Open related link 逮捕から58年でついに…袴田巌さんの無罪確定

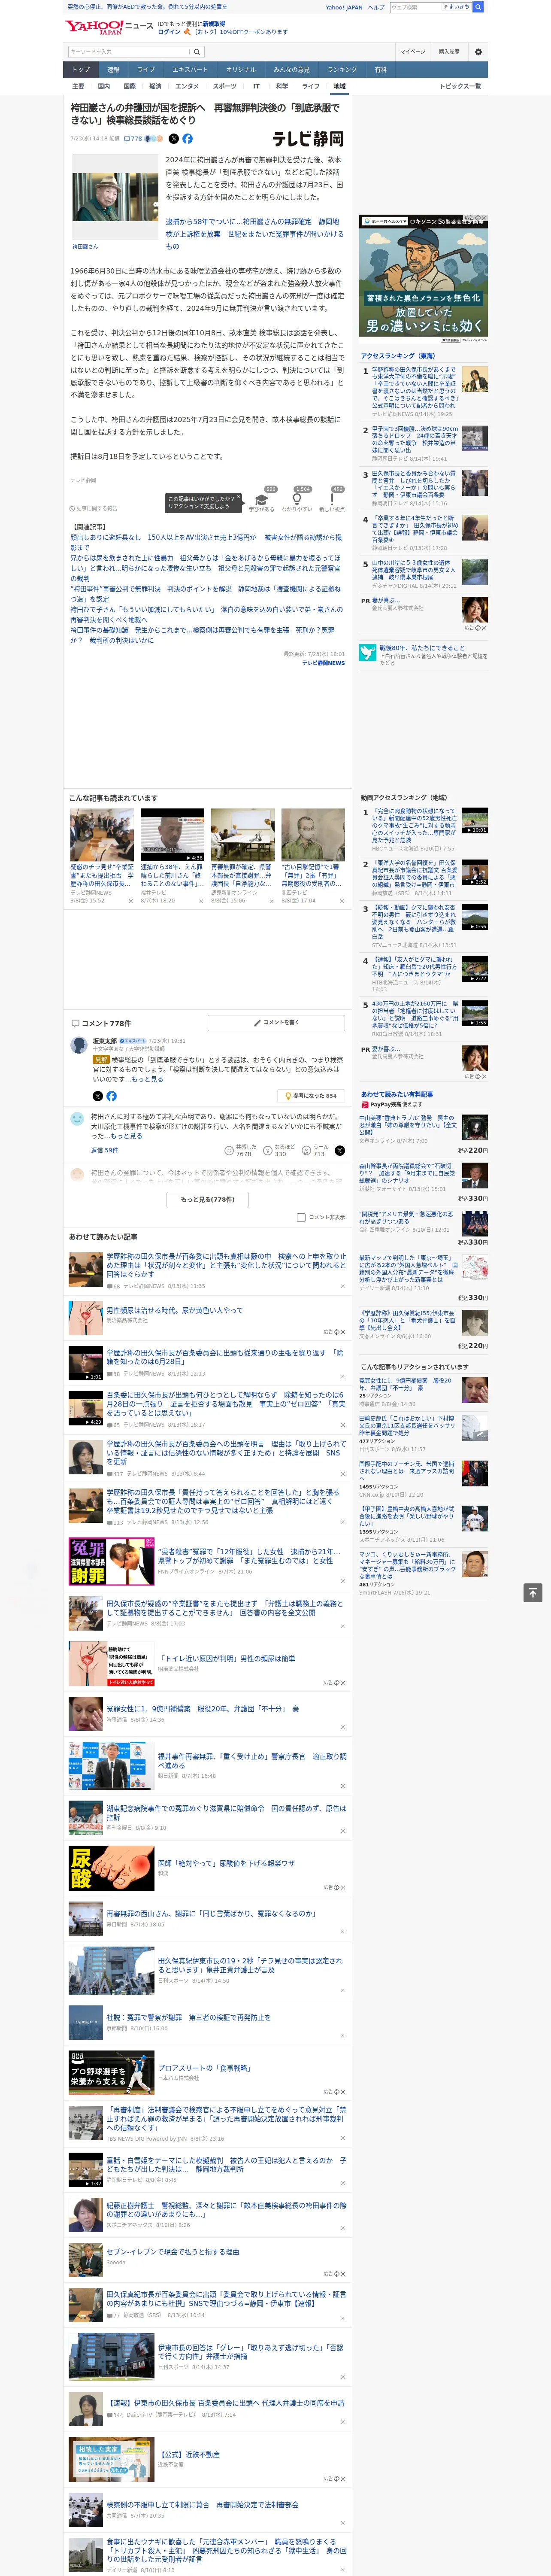(x=255, y=234)
